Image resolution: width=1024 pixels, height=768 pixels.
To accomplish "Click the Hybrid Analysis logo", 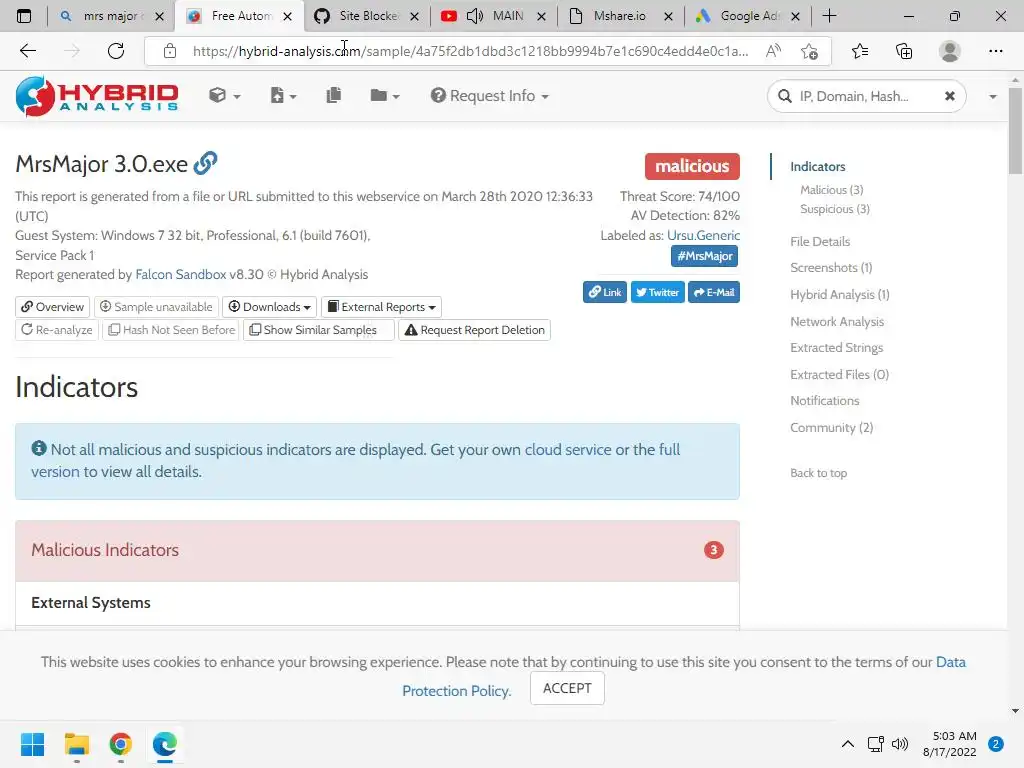I will coord(97,96).
